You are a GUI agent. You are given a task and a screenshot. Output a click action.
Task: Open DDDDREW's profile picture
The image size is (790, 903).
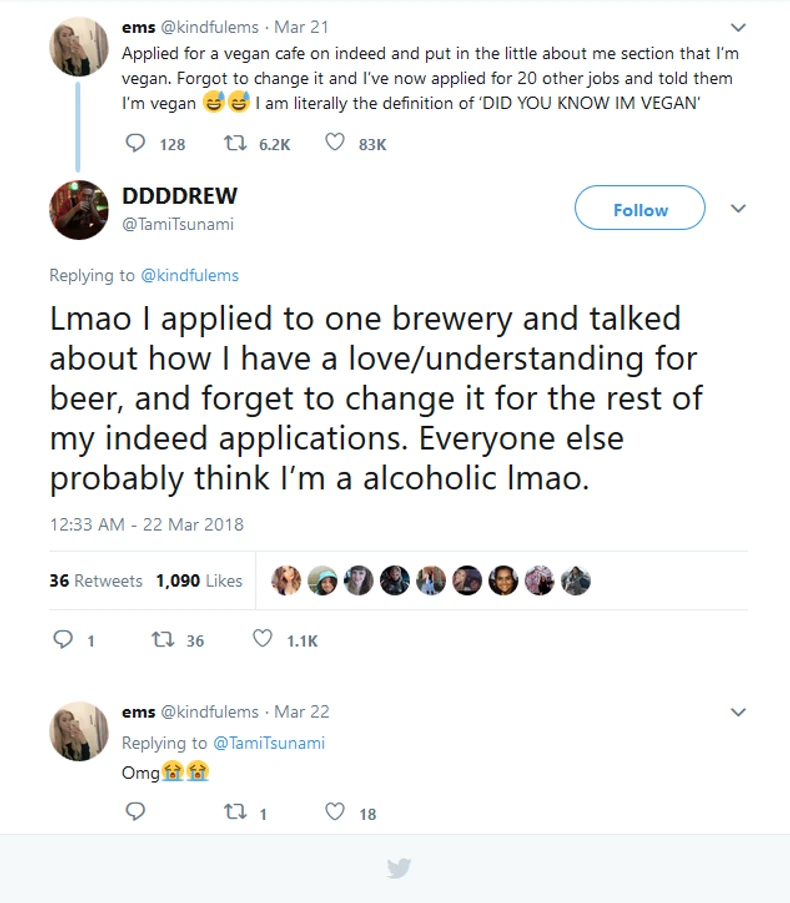[79, 209]
